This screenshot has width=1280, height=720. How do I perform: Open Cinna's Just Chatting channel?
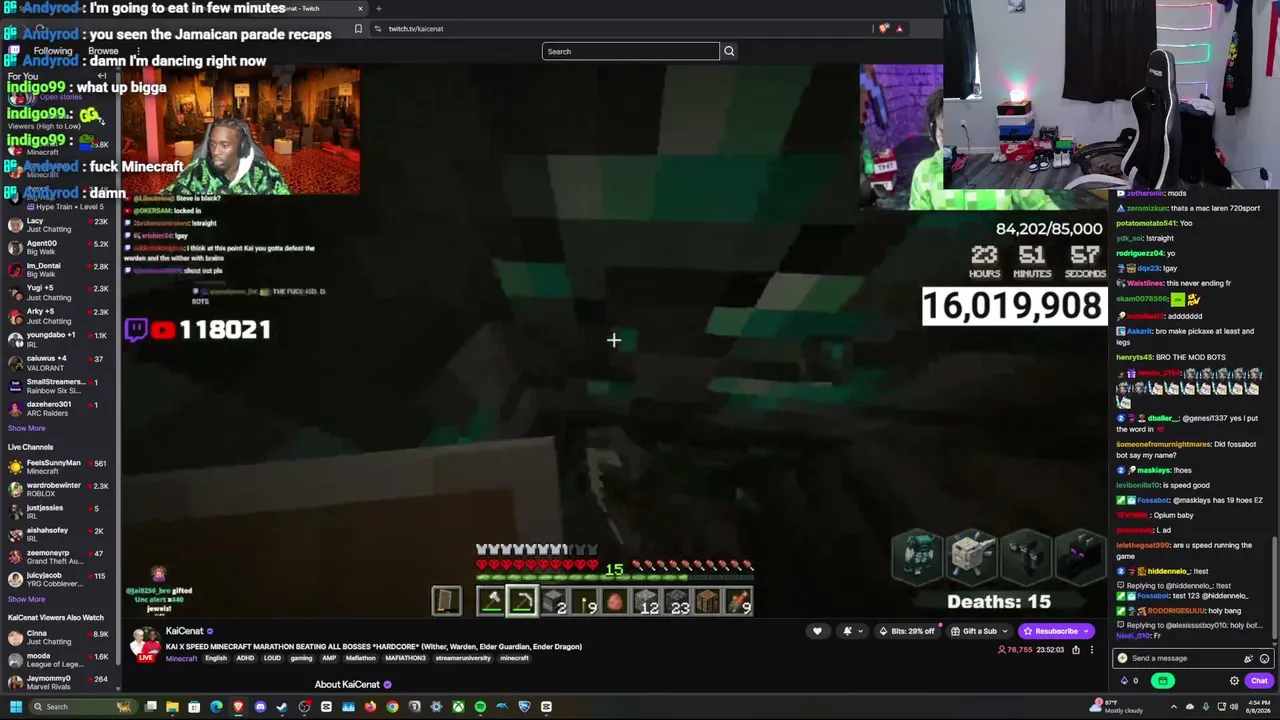coord(59,637)
